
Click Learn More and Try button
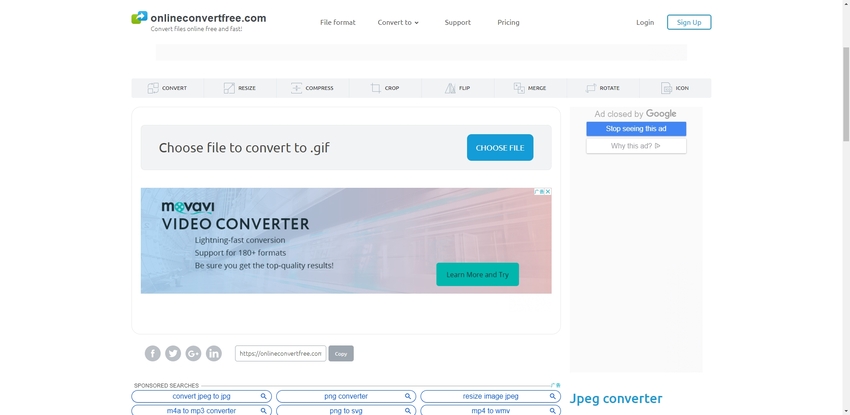(478, 275)
